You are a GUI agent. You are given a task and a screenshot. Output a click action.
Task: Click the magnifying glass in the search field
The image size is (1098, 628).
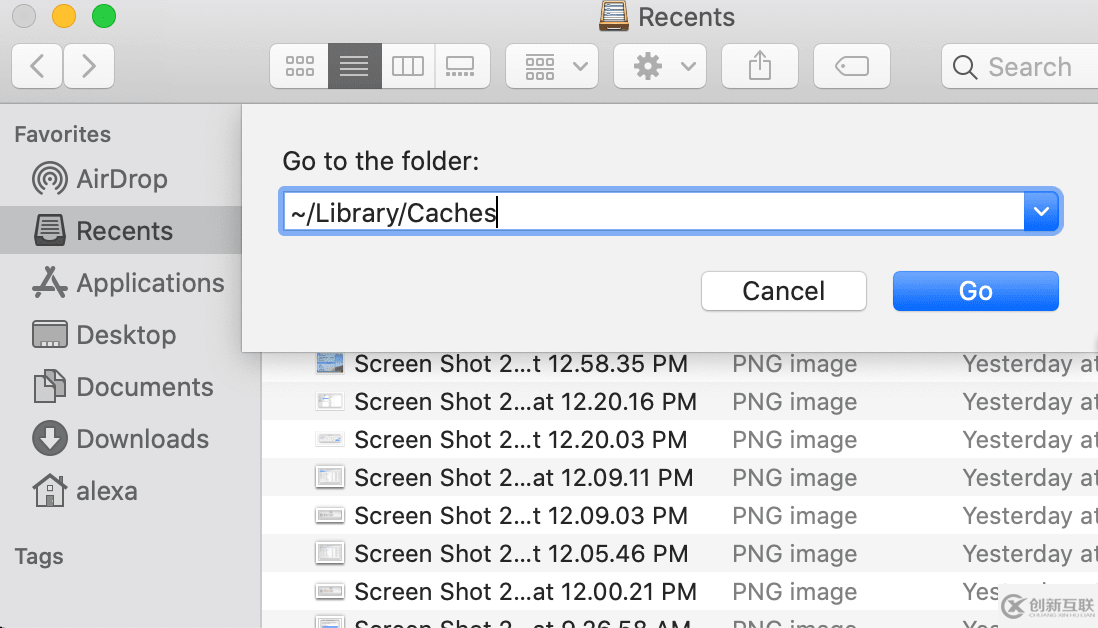964,67
